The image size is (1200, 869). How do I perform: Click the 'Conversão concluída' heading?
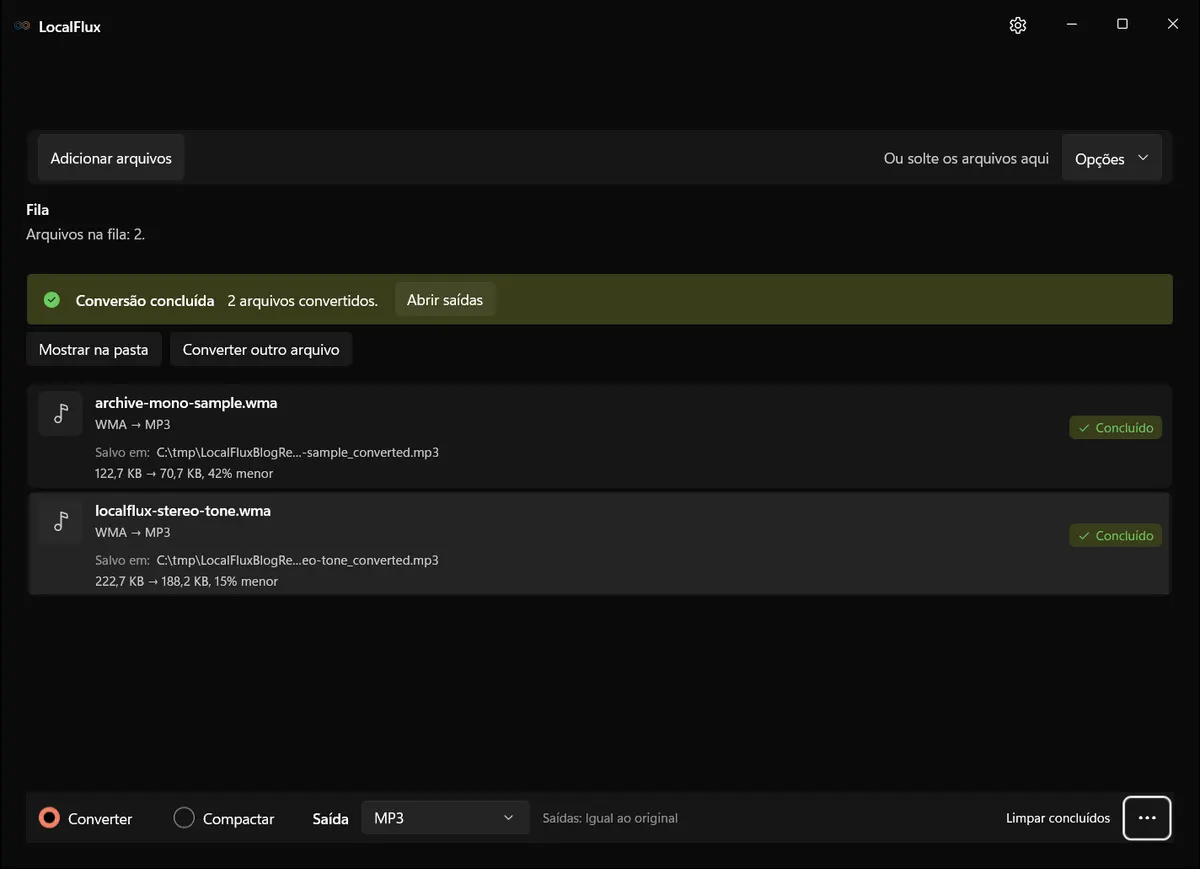[145, 300]
